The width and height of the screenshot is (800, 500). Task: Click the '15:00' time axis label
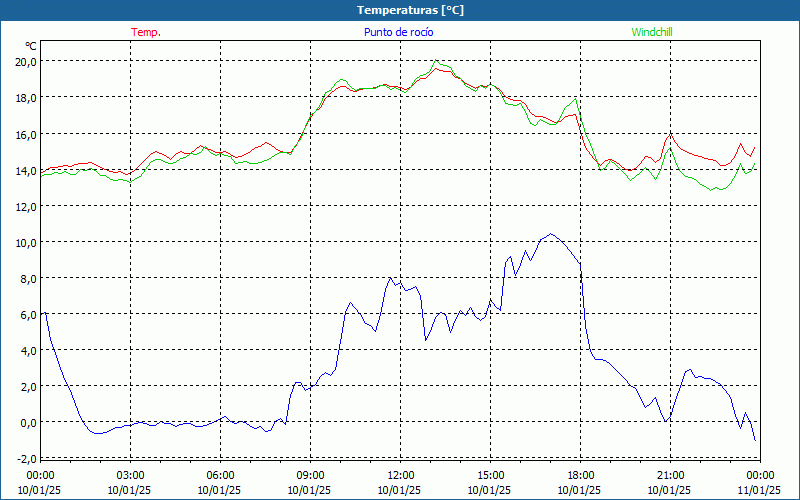[x=490, y=476]
